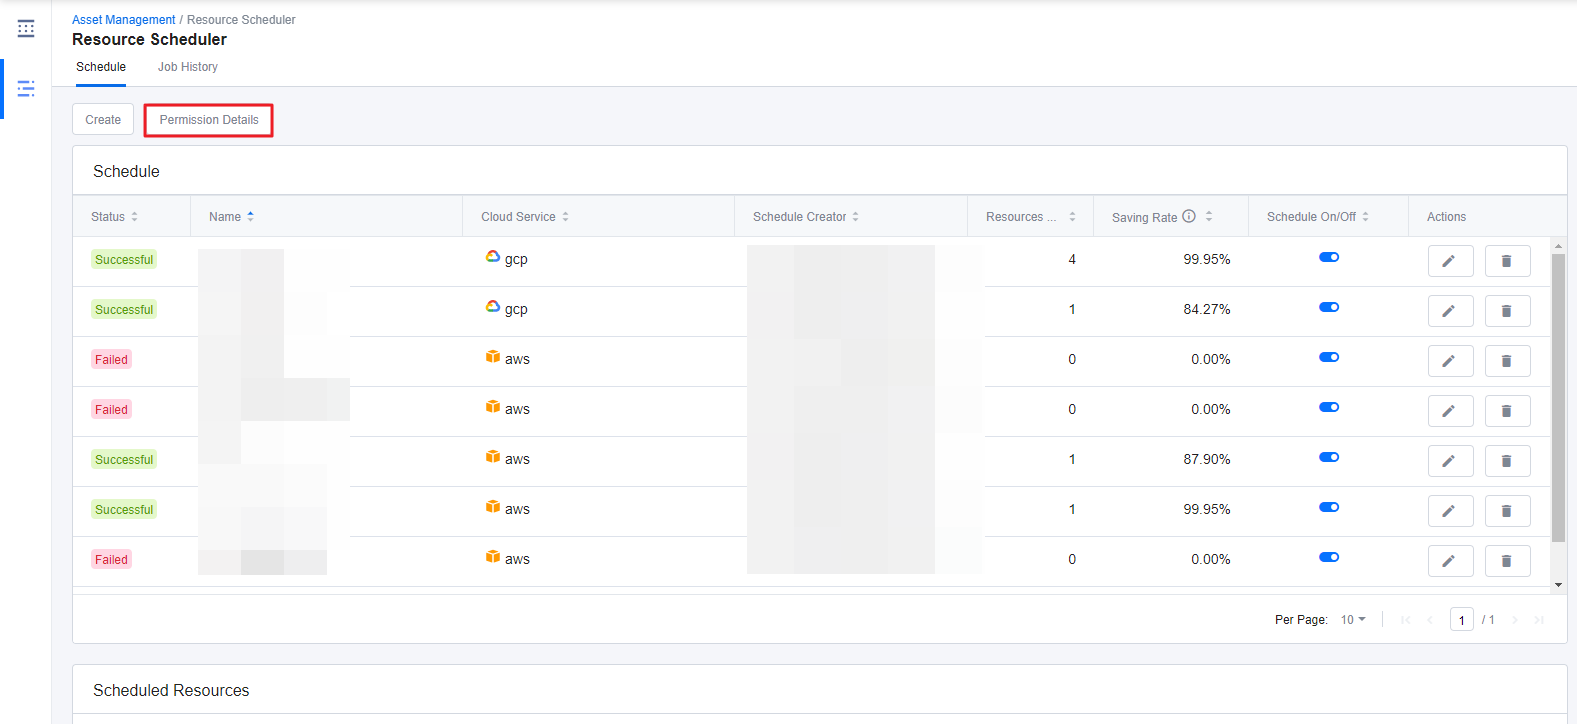Go to Asset Management breadcrumb link
The height and width of the screenshot is (724, 1577).
click(123, 20)
